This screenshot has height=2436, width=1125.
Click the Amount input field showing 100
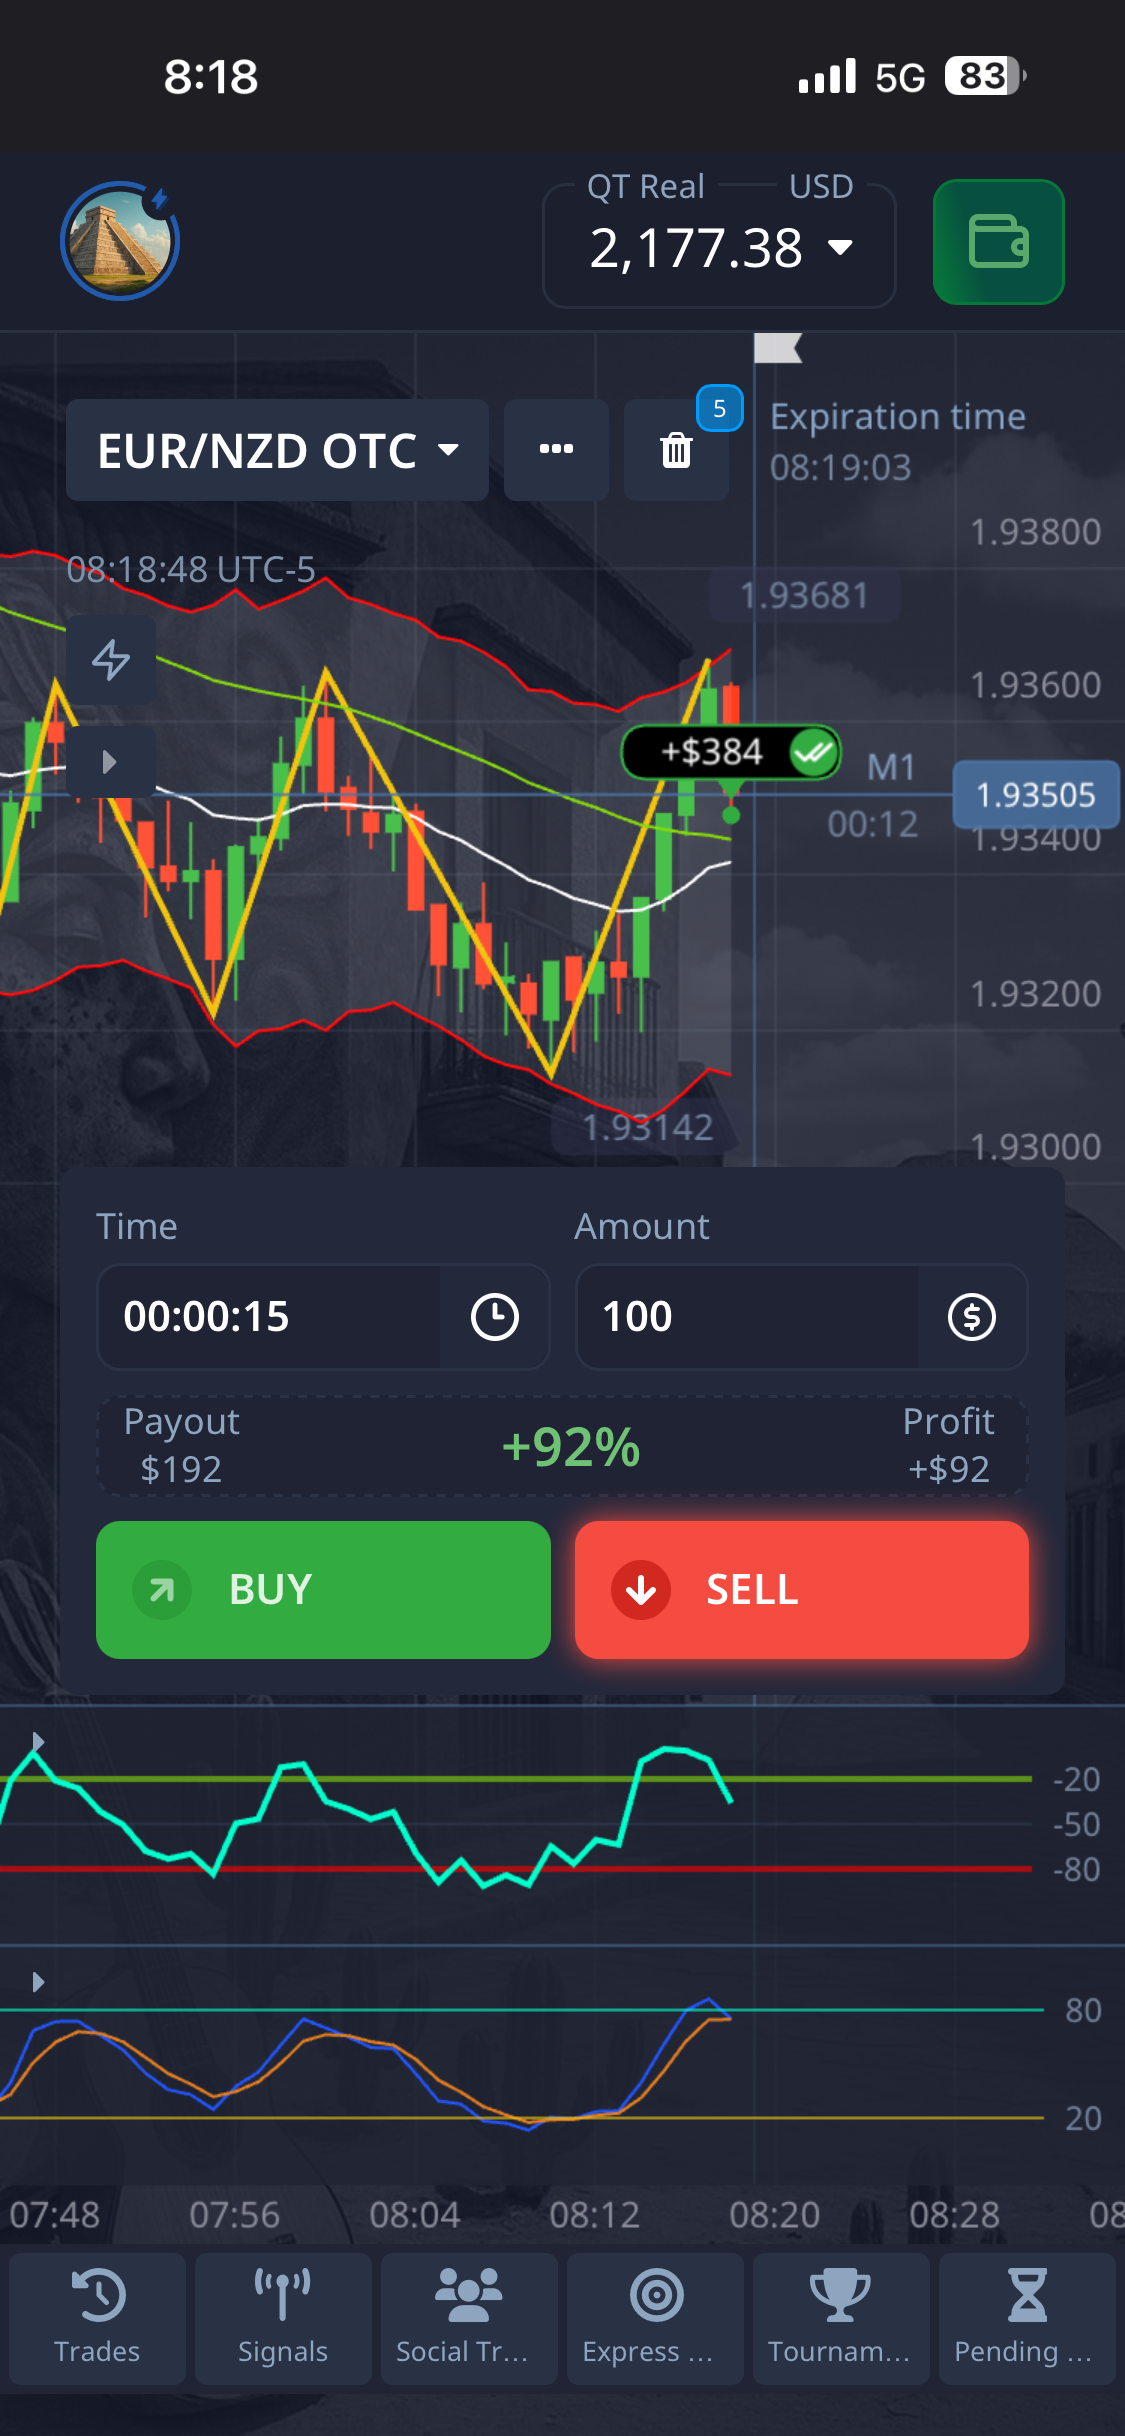pyautogui.click(x=747, y=1316)
